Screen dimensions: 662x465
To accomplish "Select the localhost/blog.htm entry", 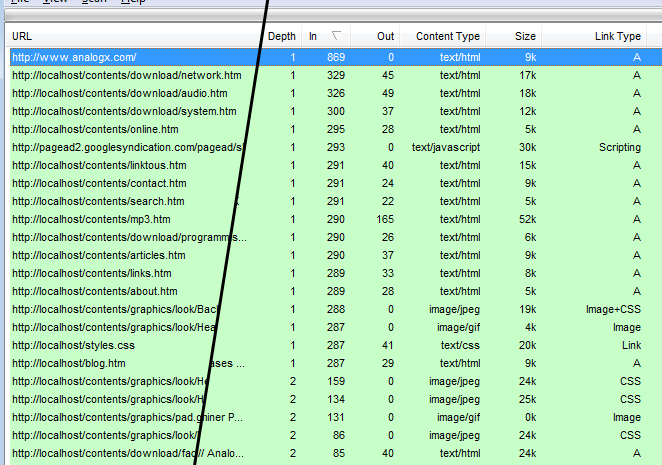I will tap(68, 364).
